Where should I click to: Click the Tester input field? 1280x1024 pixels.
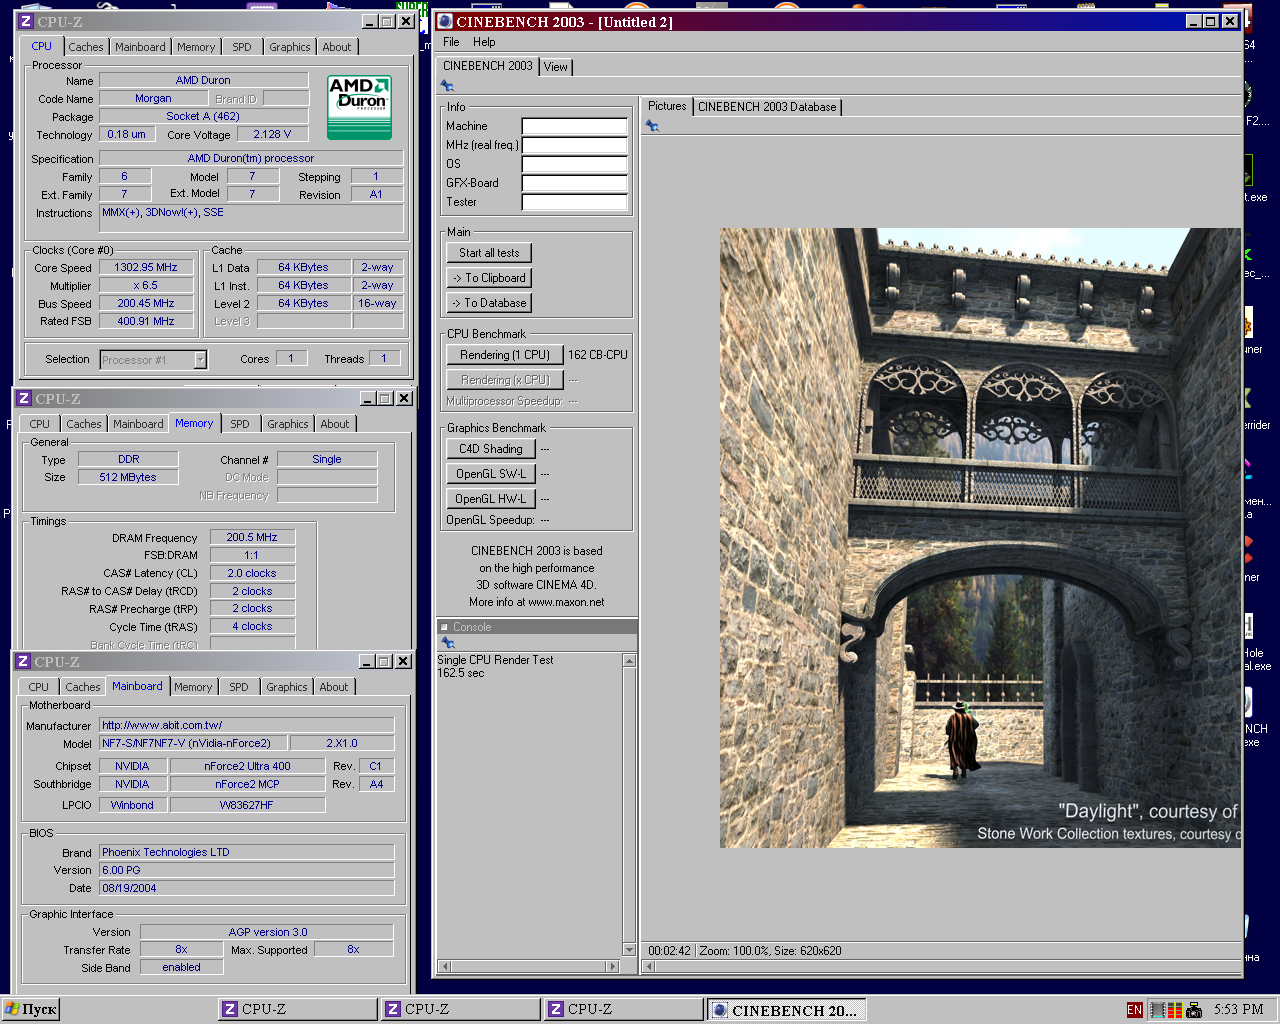pos(575,202)
